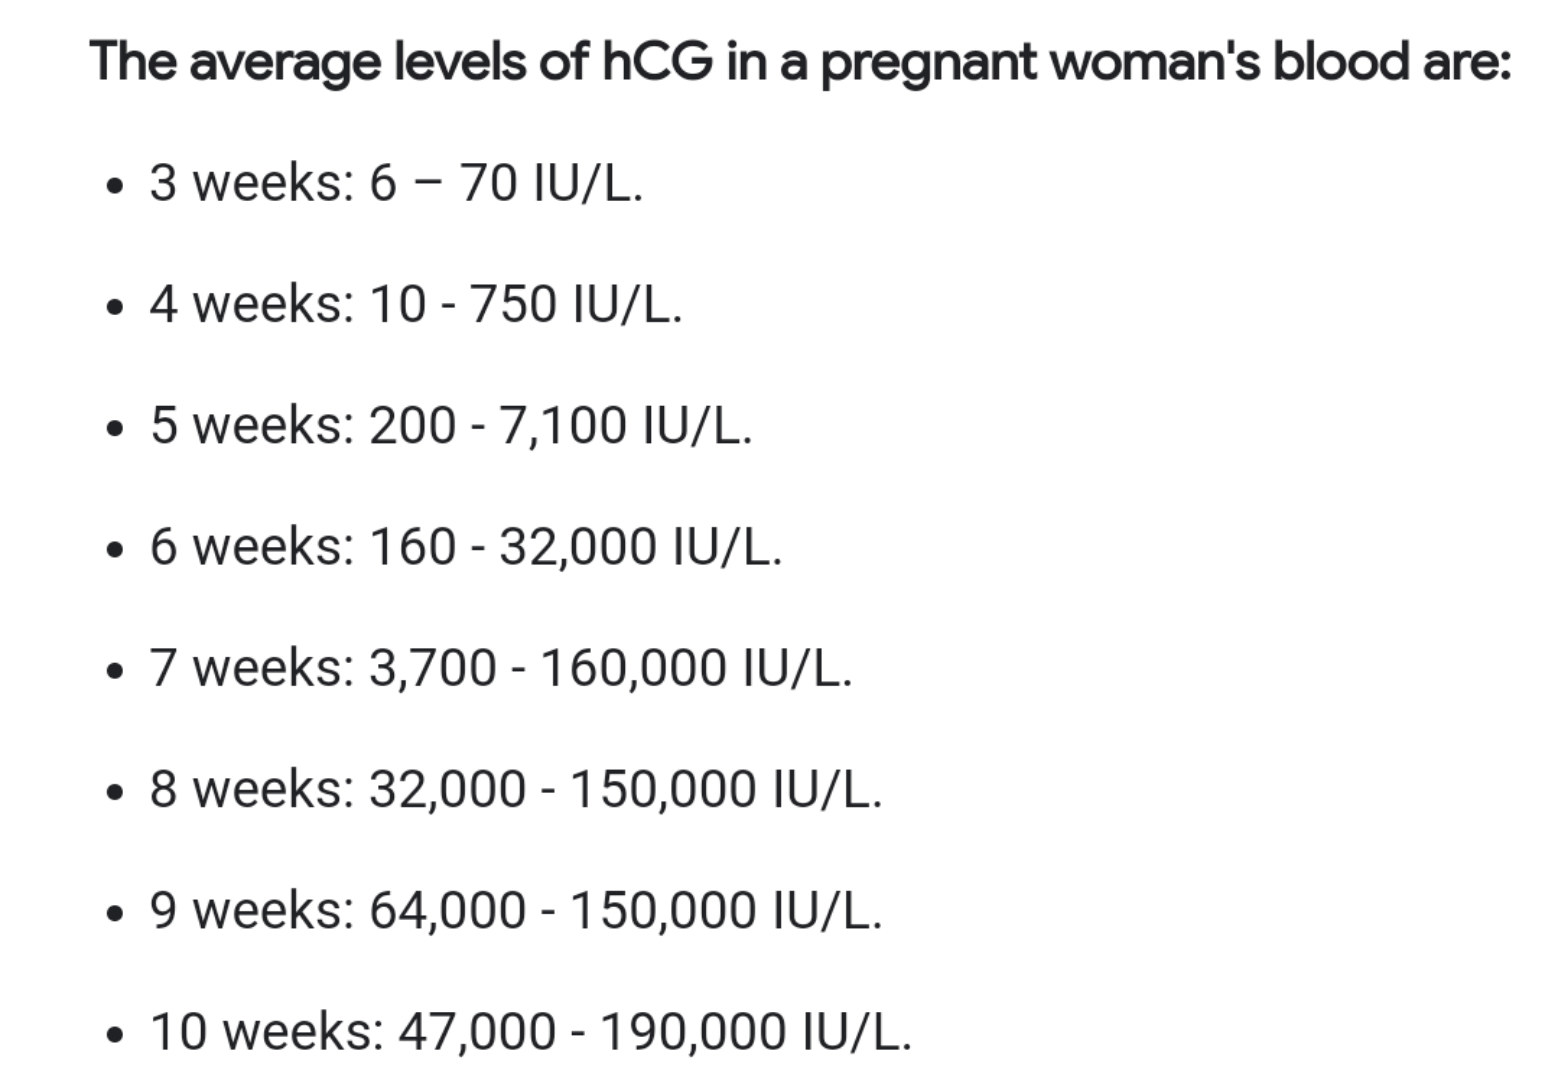Select the "6 – 70 IU/L" value
This screenshot has width=1559, height=1080.
[x=504, y=183]
